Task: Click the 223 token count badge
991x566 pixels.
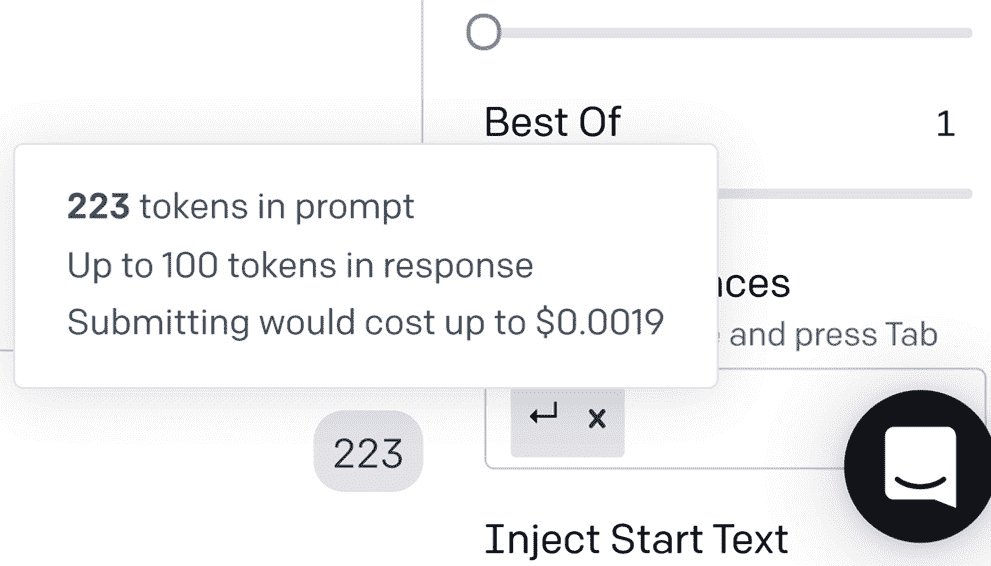Action: [368, 455]
